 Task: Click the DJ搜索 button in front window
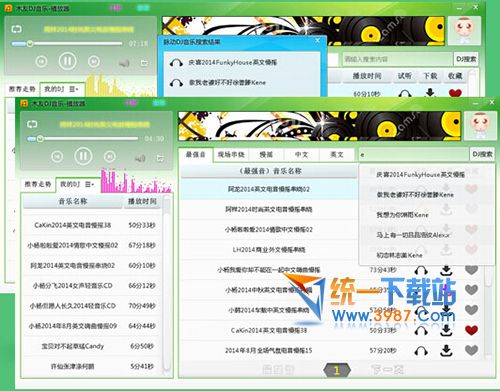pos(482,154)
